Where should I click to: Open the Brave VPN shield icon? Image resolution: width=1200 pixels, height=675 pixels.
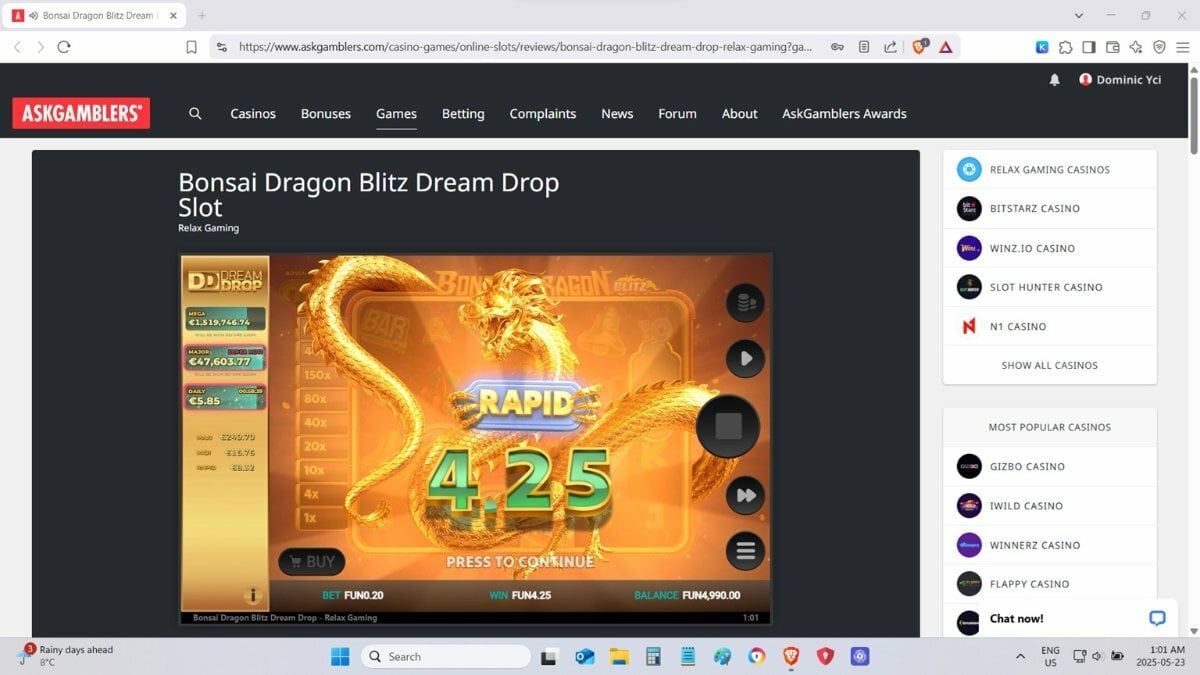[x=1160, y=47]
